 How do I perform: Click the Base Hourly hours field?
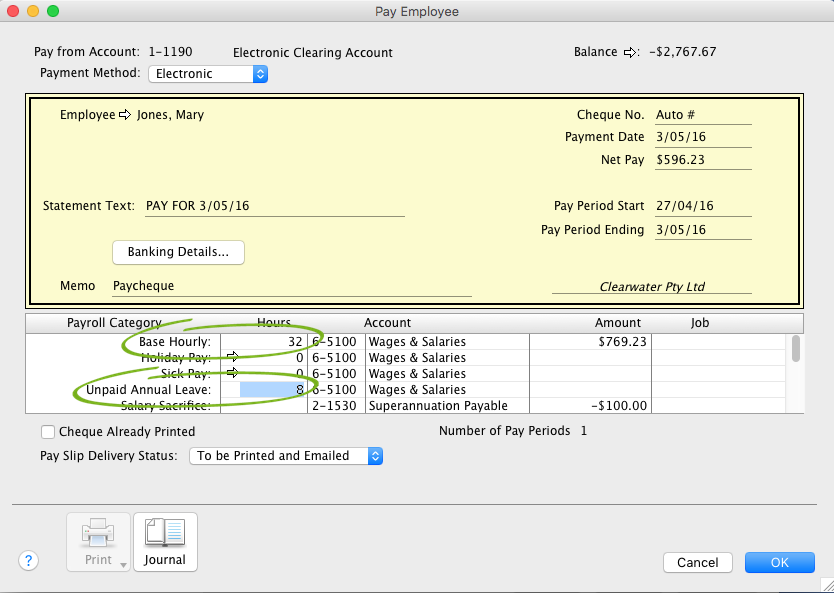pyautogui.click(x=272, y=341)
